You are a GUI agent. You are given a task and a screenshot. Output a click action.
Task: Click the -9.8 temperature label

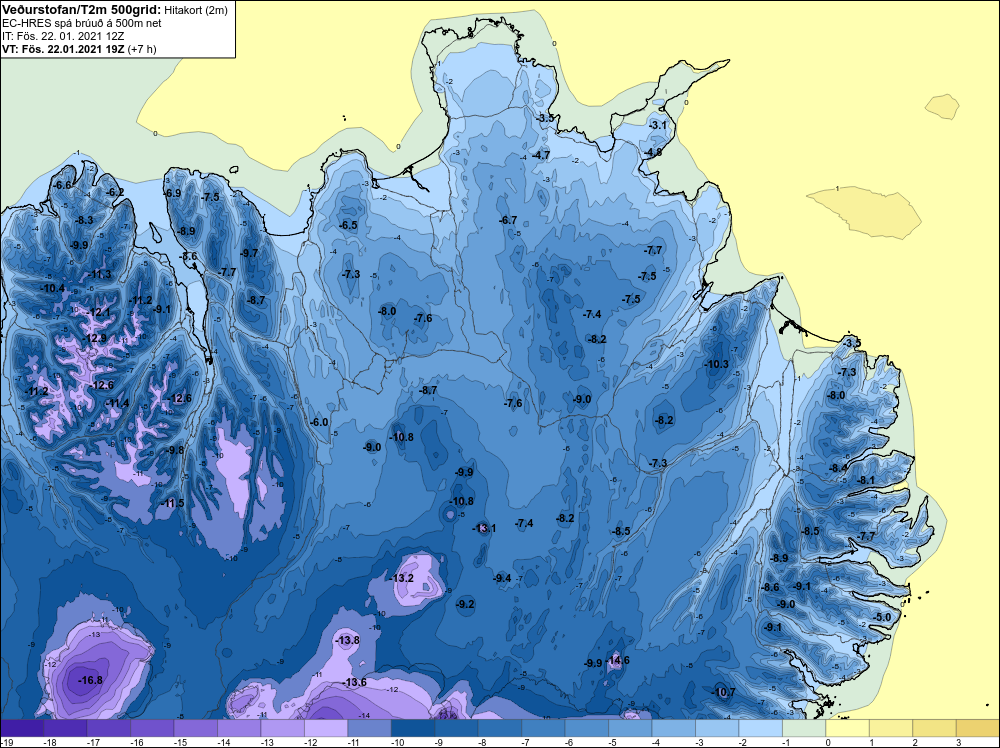[x=175, y=450]
